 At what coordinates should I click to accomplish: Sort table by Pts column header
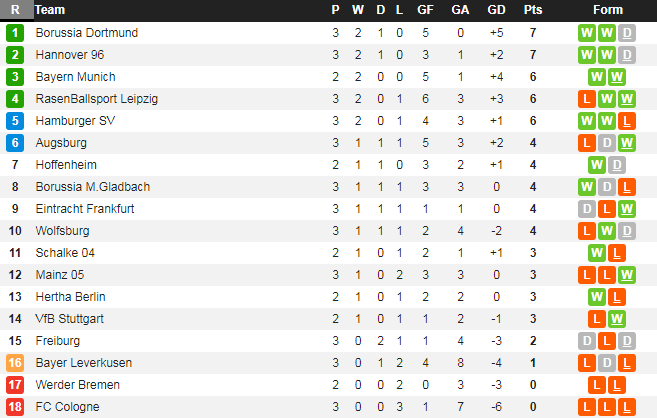point(533,10)
